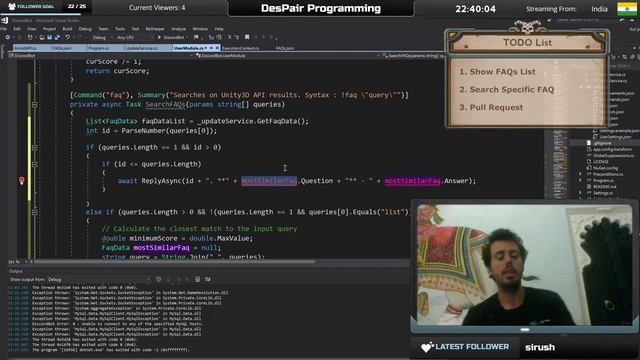Viewport: 640px width, 360px height.
Task: Select NuGet.config in Solution Explorer
Action: 605,168
